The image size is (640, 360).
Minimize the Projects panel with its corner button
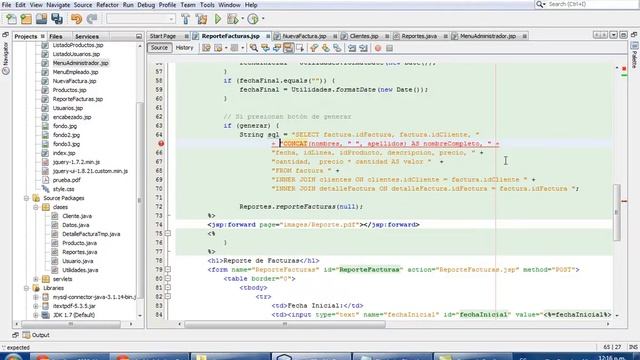pyautogui.click(x=139, y=36)
